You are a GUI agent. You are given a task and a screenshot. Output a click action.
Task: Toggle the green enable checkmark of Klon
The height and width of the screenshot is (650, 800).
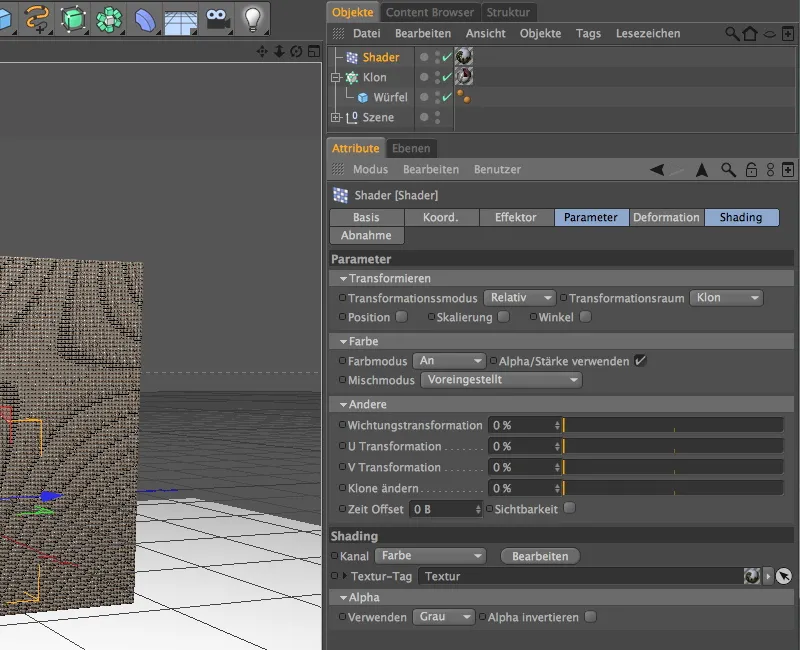point(445,77)
